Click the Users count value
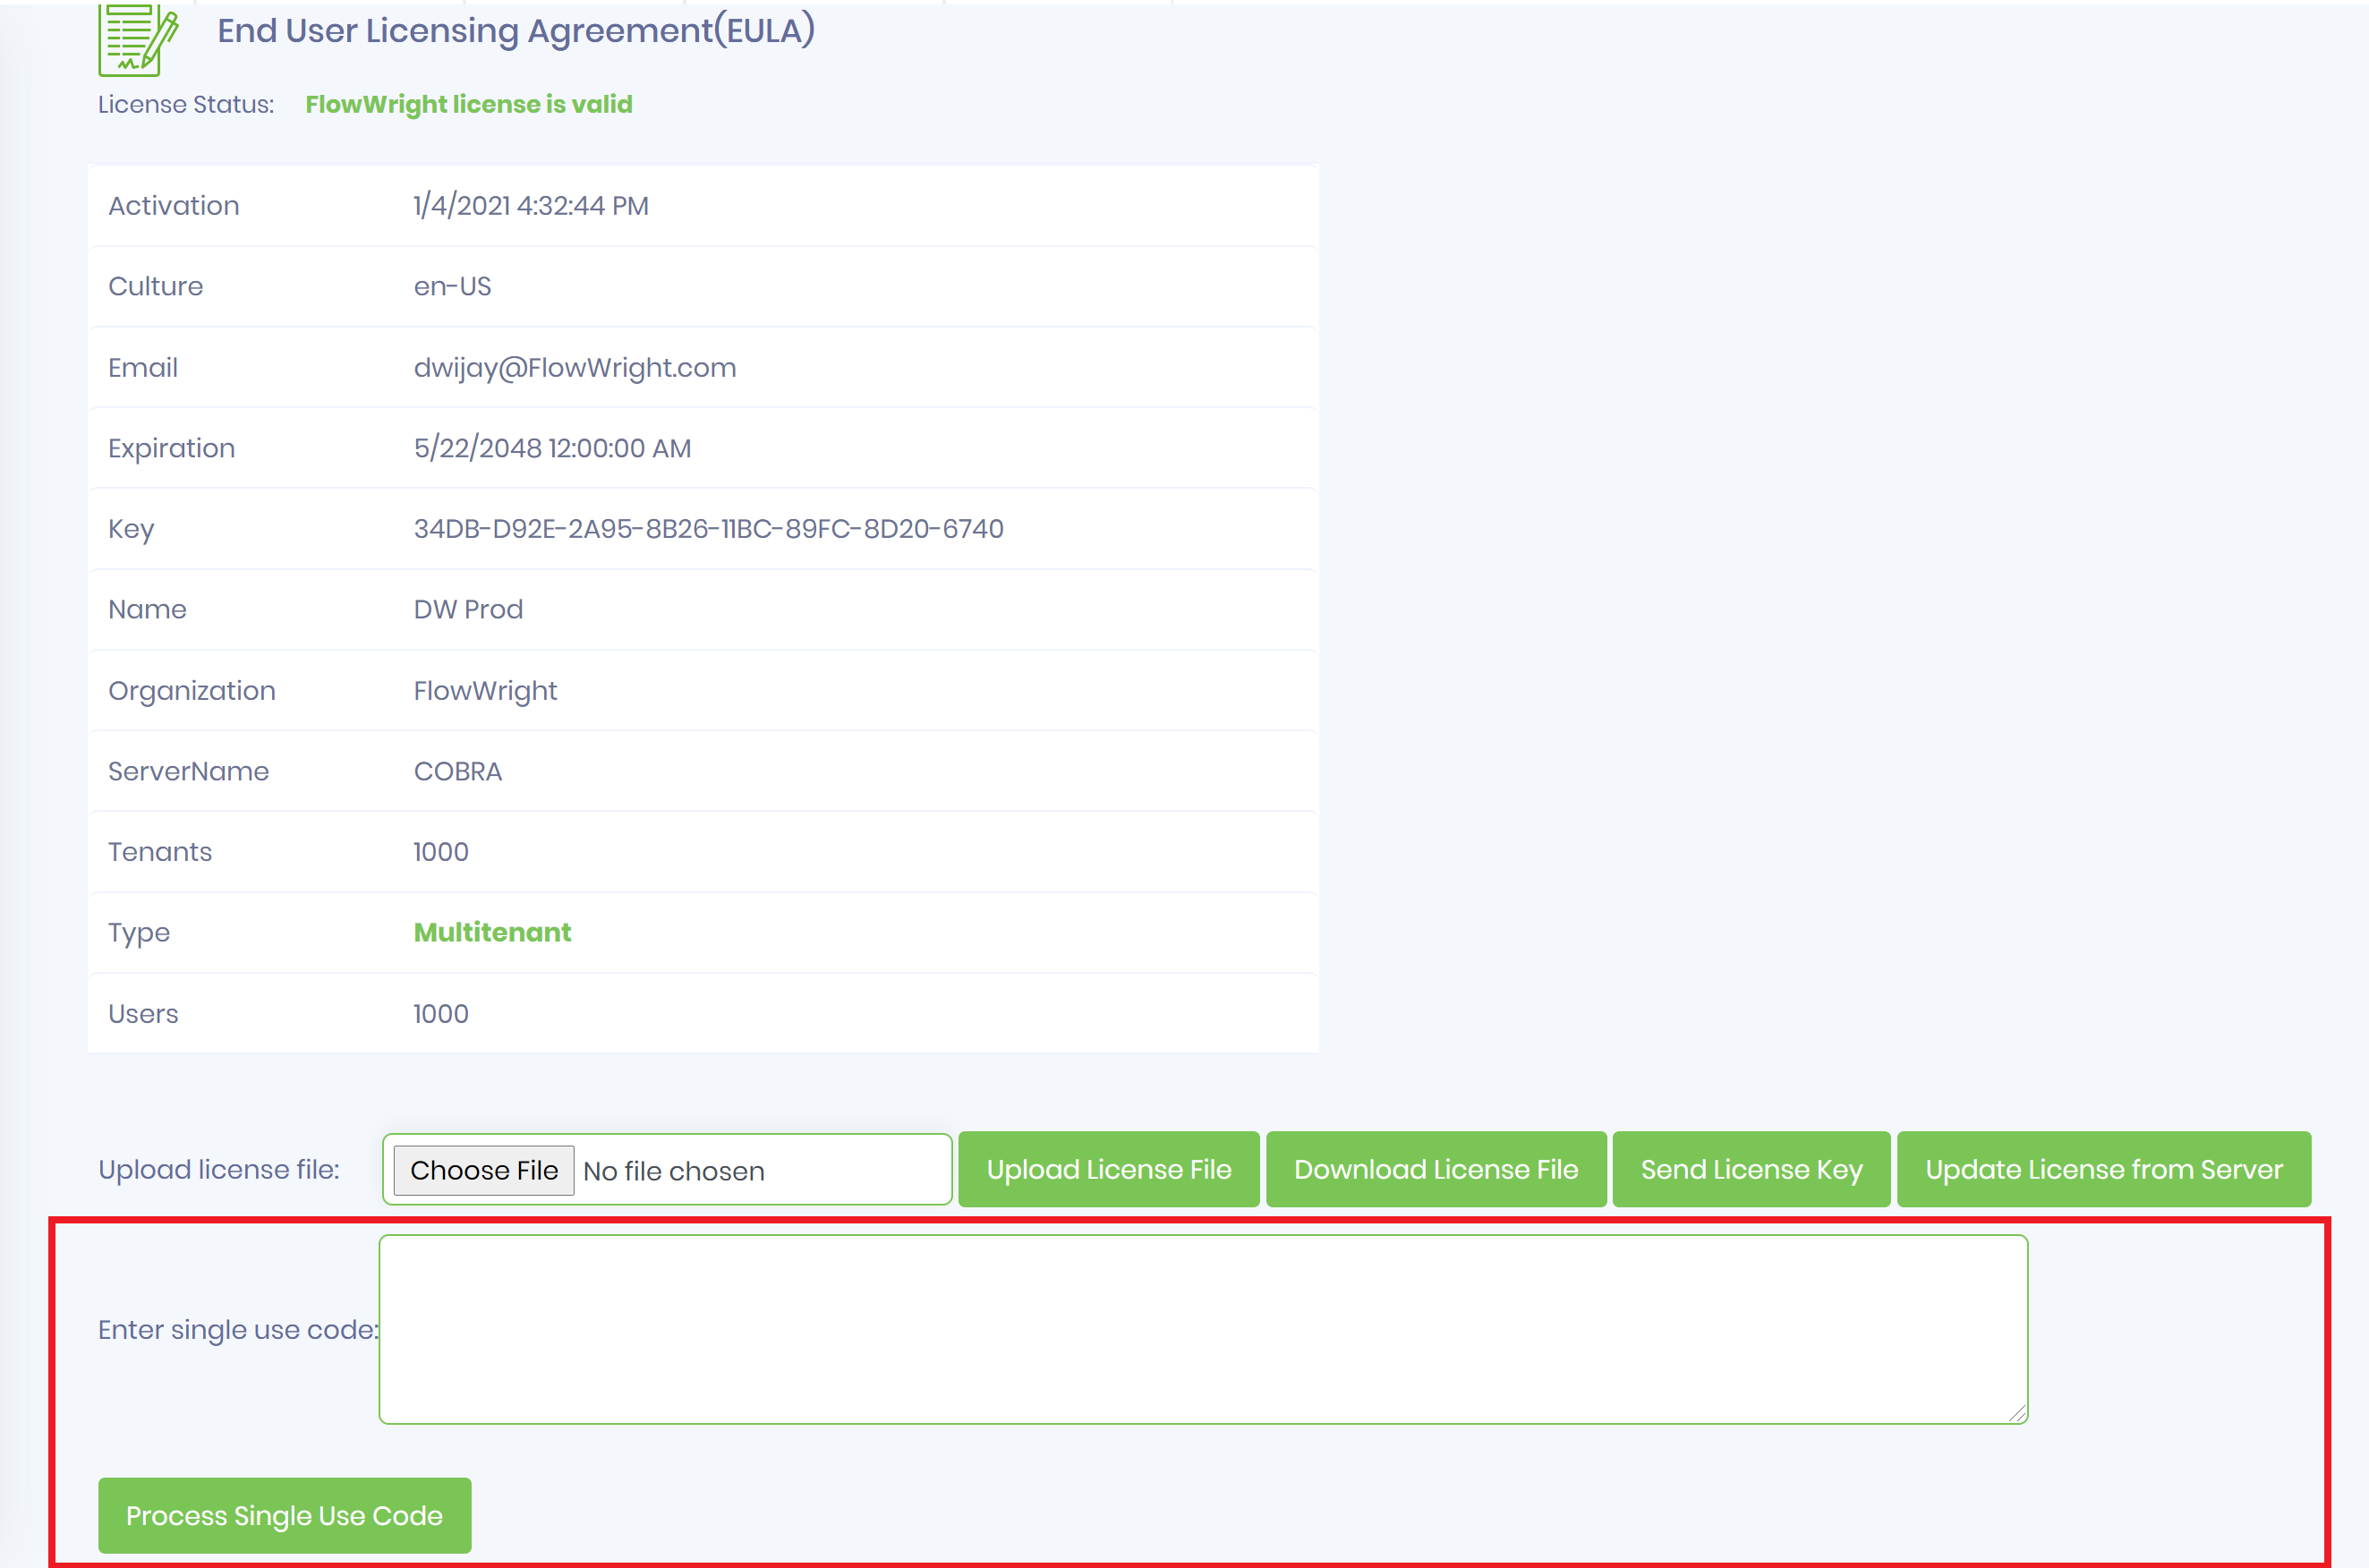This screenshot has height=1568, width=2369. pyautogui.click(x=441, y=1013)
